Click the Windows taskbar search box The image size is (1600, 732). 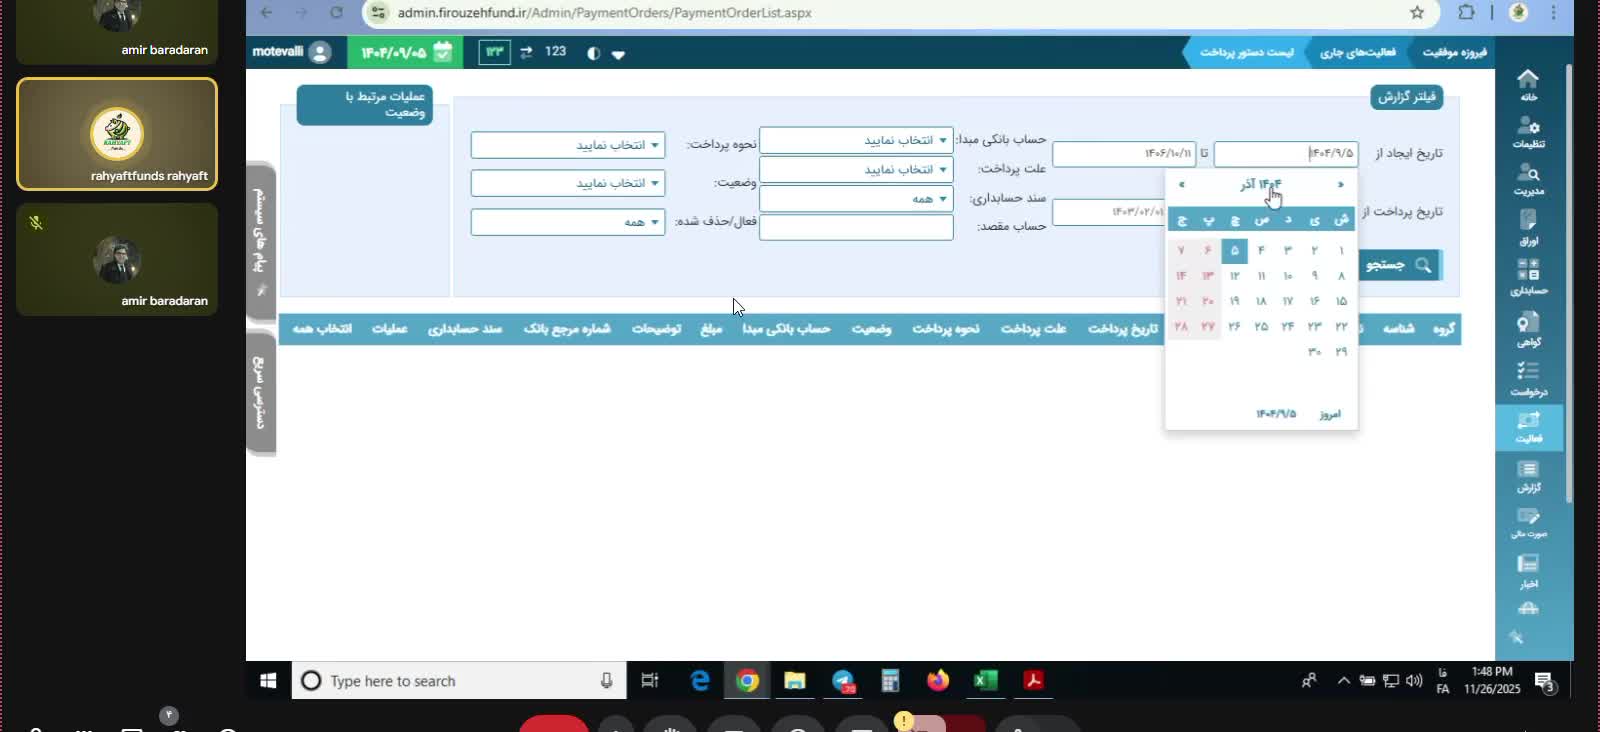point(459,681)
